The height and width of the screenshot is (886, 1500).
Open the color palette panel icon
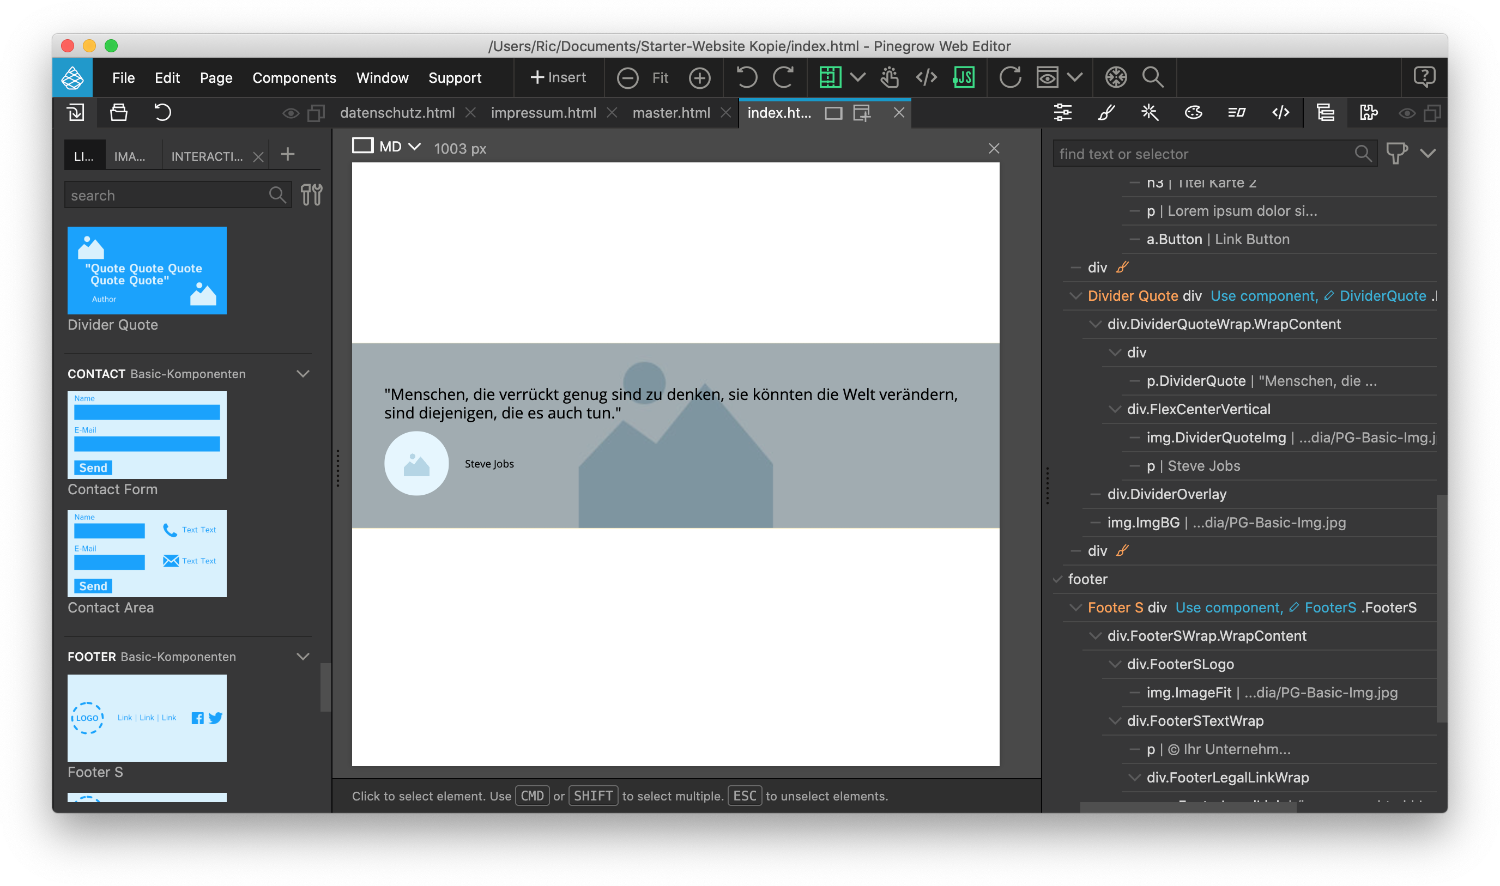point(1193,112)
